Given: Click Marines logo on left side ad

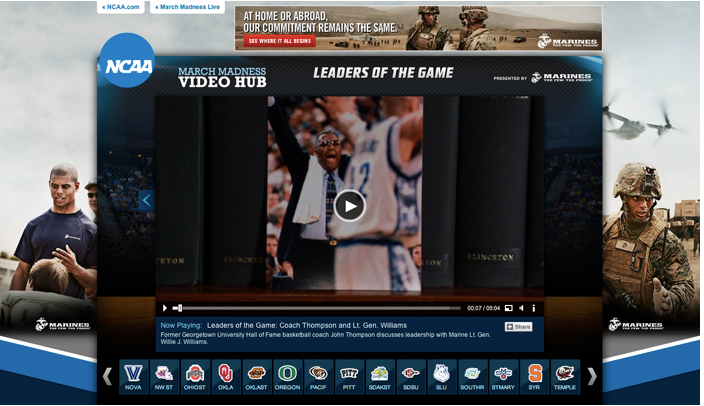Looking at the screenshot, I should pyautogui.click(x=63, y=324).
